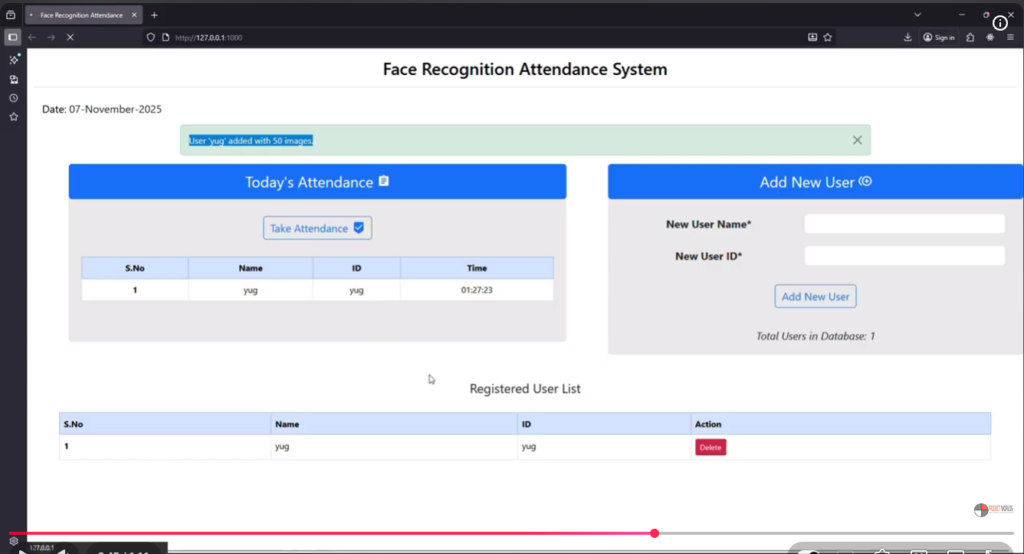1024x554 pixels.
Task: Toggle the browser sidebar button
Action: click(12, 37)
